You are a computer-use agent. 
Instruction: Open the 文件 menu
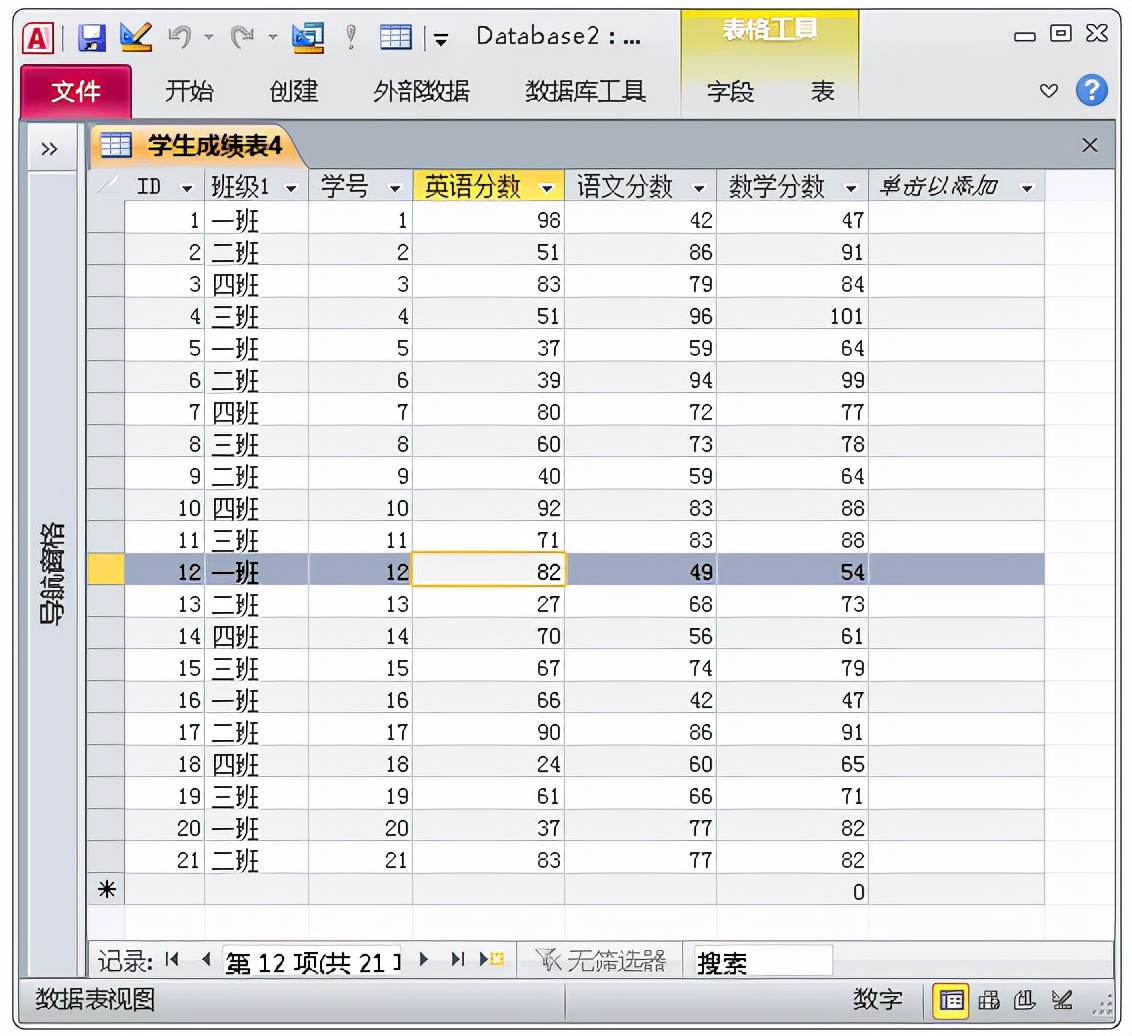coord(75,91)
